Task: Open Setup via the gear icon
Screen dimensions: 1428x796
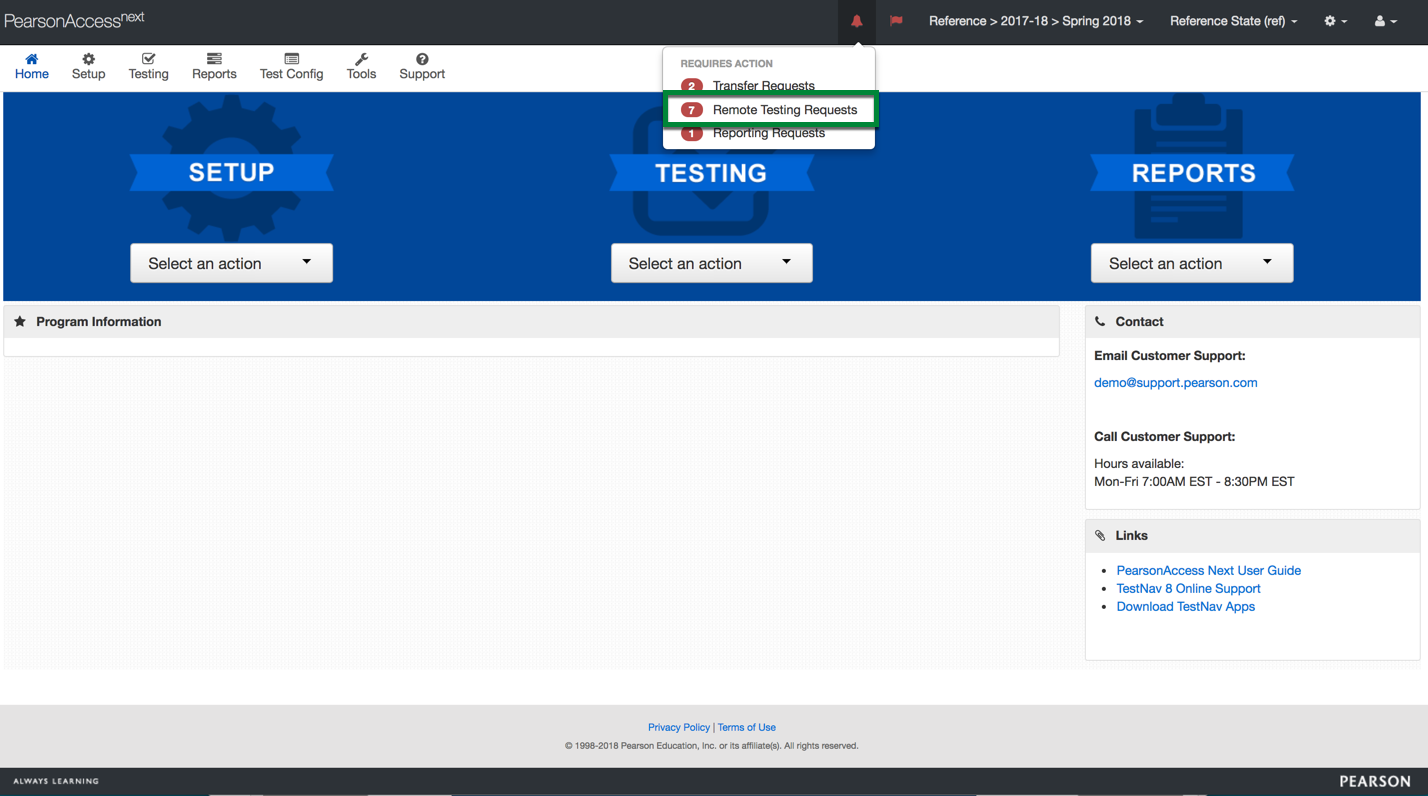Action: (x=88, y=59)
